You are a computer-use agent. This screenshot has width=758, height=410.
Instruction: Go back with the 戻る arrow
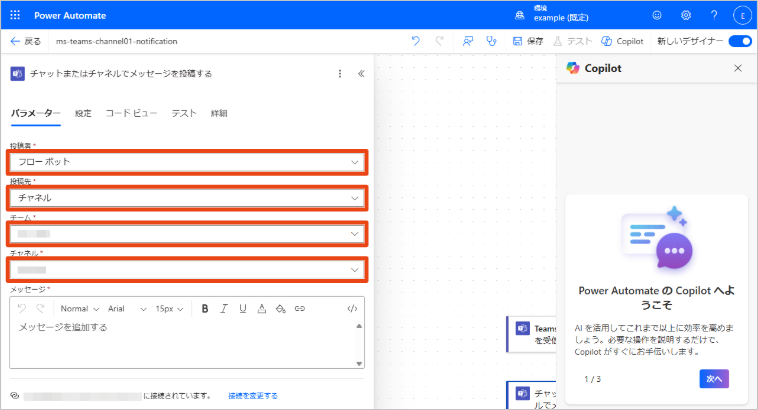pos(25,41)
